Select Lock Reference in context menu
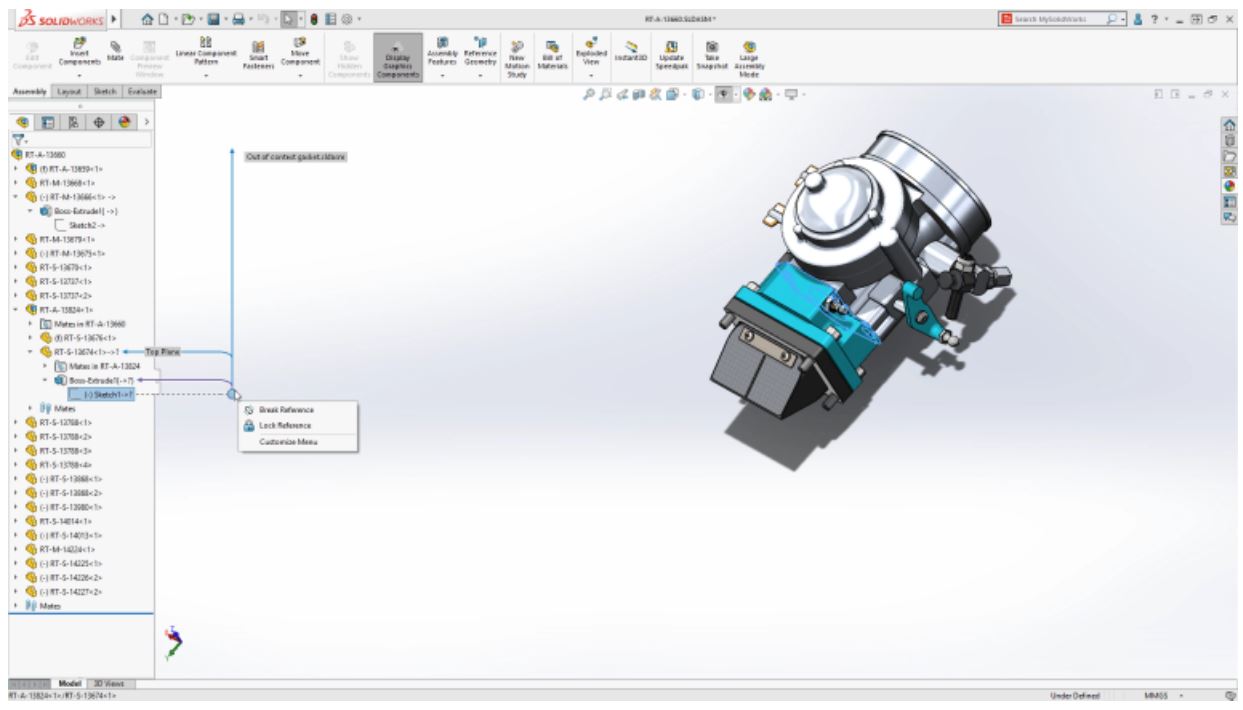Image resolution: width=1243 pixels, height=710 pixels. [x=284, y=425]
